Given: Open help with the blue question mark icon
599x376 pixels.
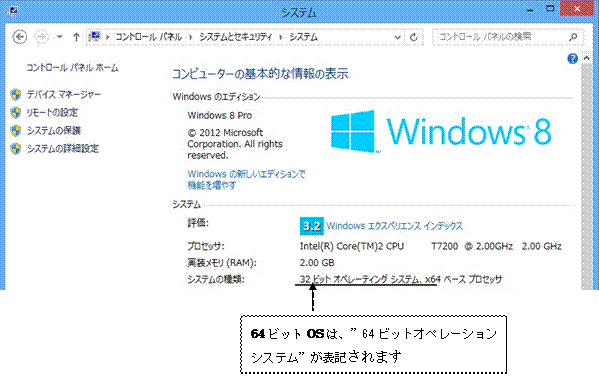Looking at the screenshot, I should tap(572, 58).
